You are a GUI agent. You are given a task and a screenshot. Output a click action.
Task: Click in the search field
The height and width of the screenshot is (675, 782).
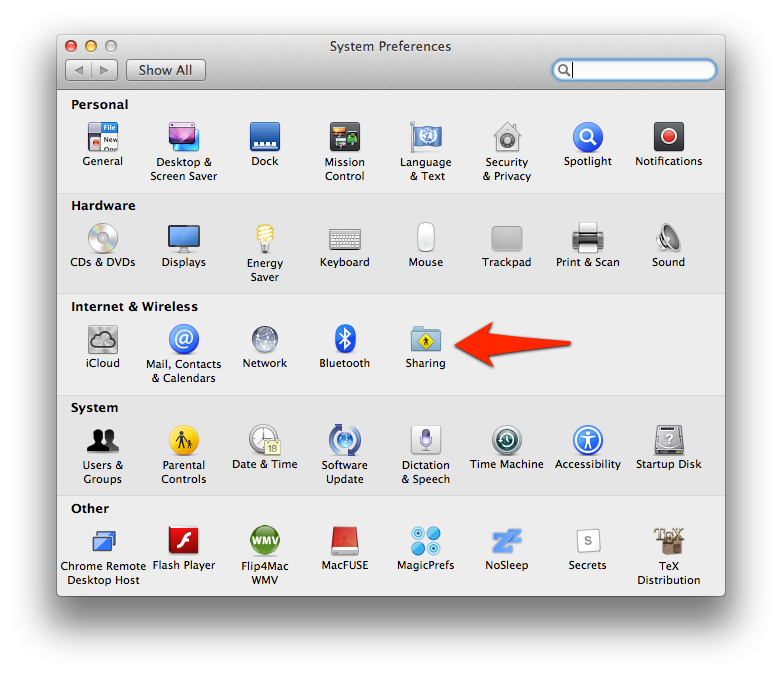(x=642, y=70)
